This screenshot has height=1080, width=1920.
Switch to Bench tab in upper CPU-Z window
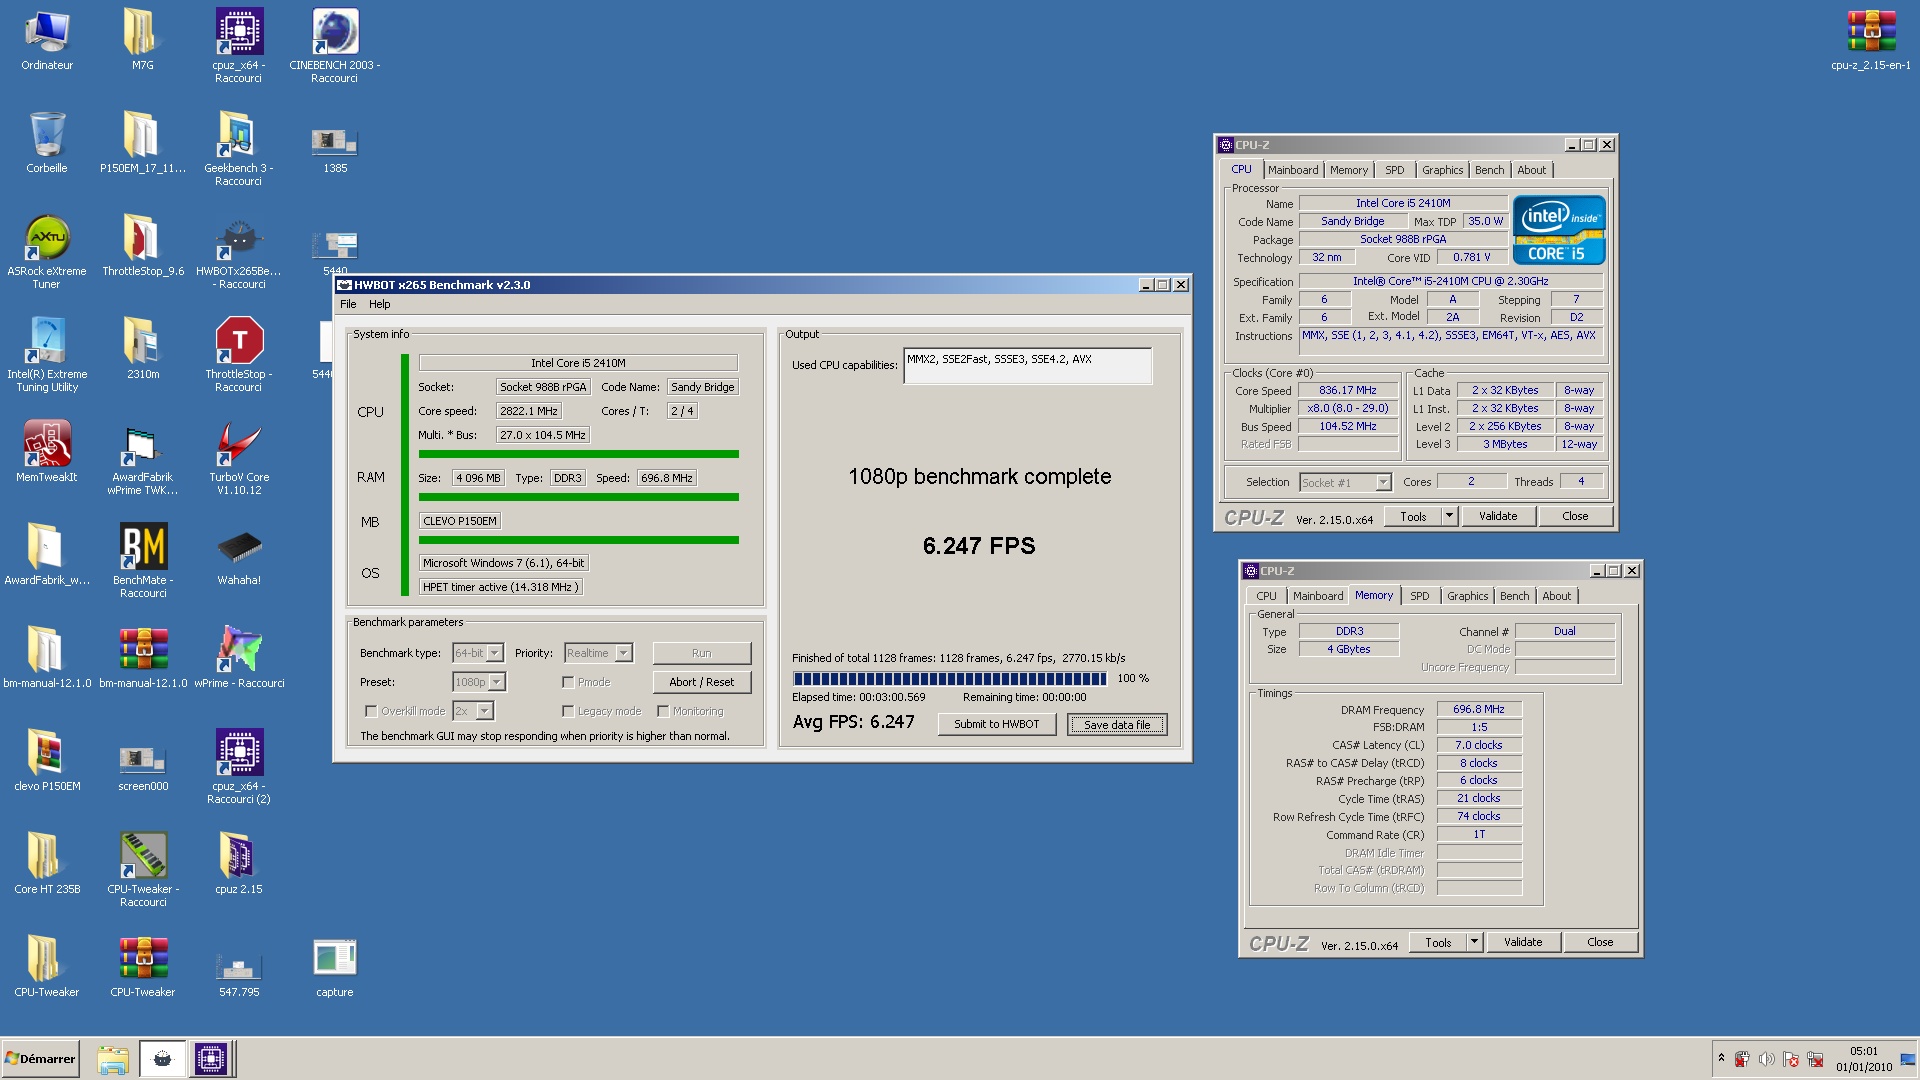pyautogui.click(x=1489, y=170)
